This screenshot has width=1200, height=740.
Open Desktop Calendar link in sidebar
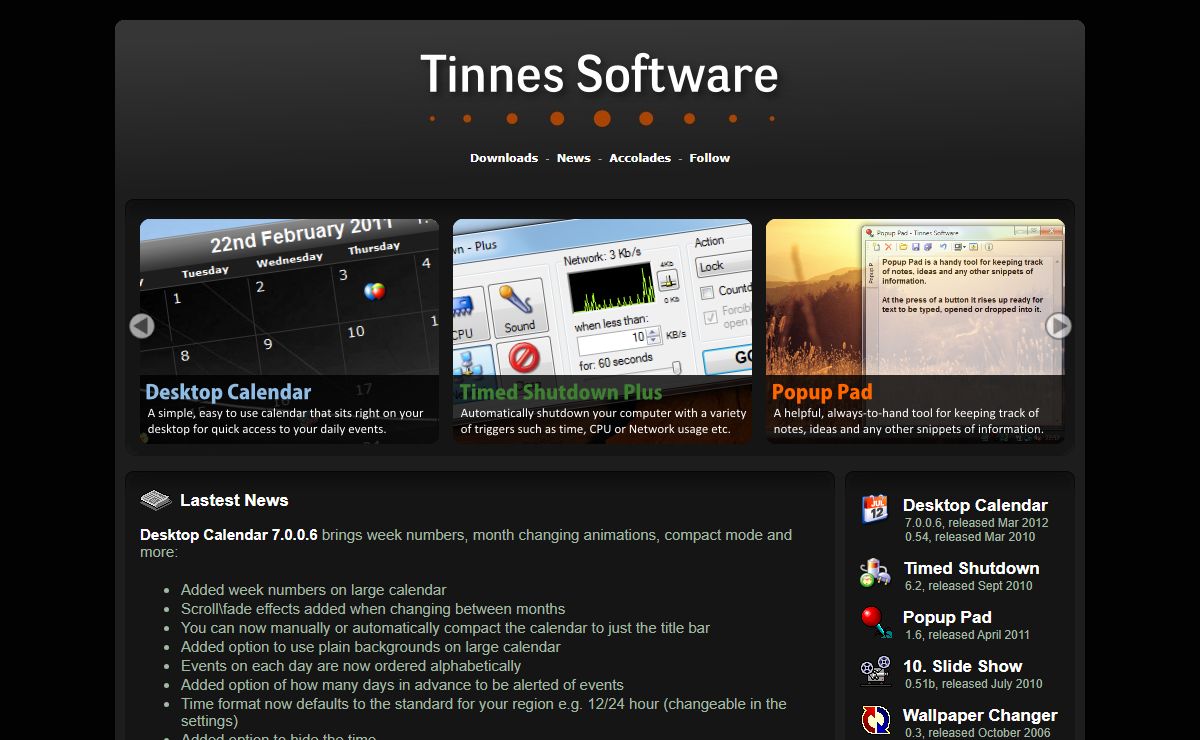(975, 505)
